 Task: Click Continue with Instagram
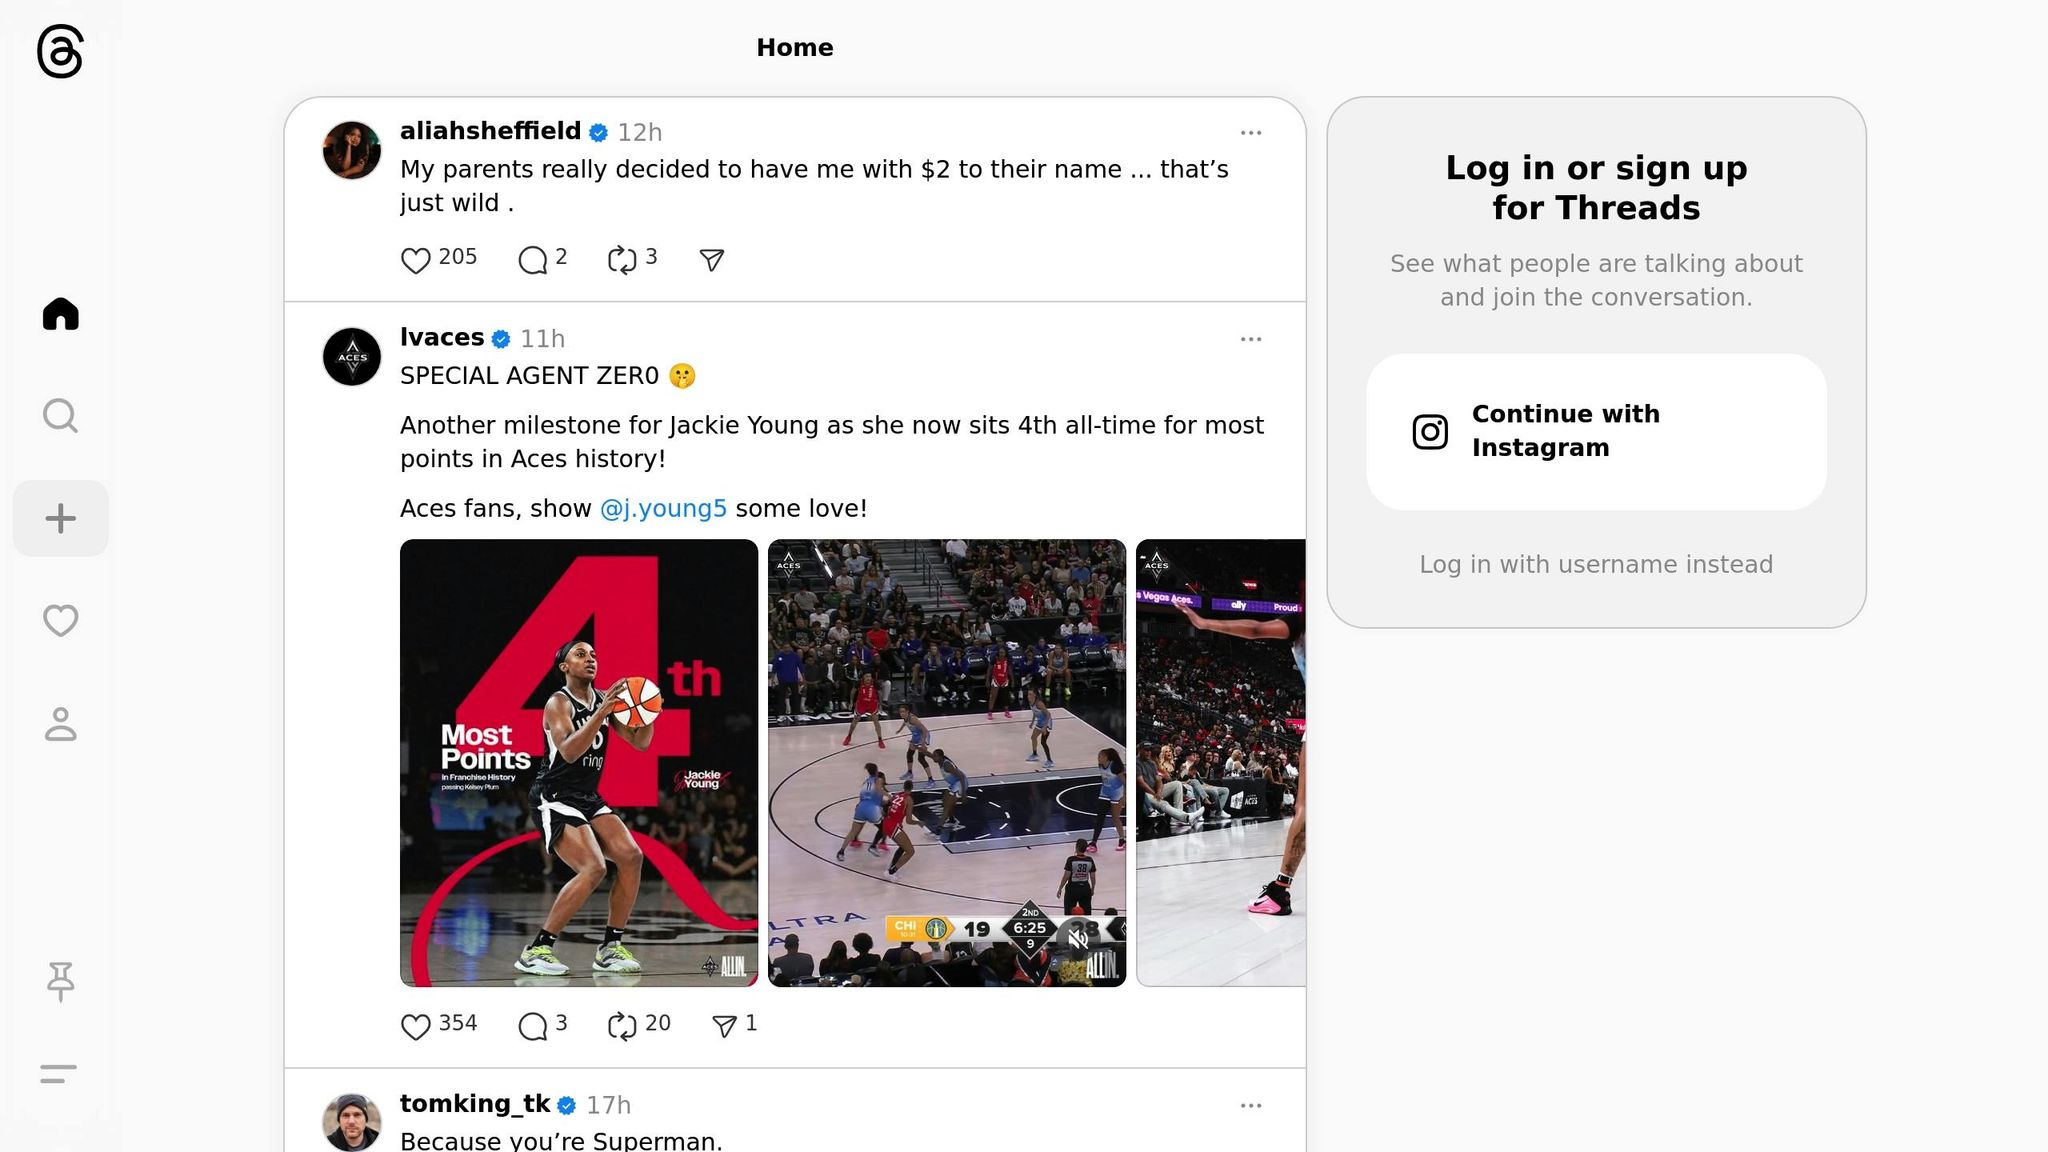1596,431
